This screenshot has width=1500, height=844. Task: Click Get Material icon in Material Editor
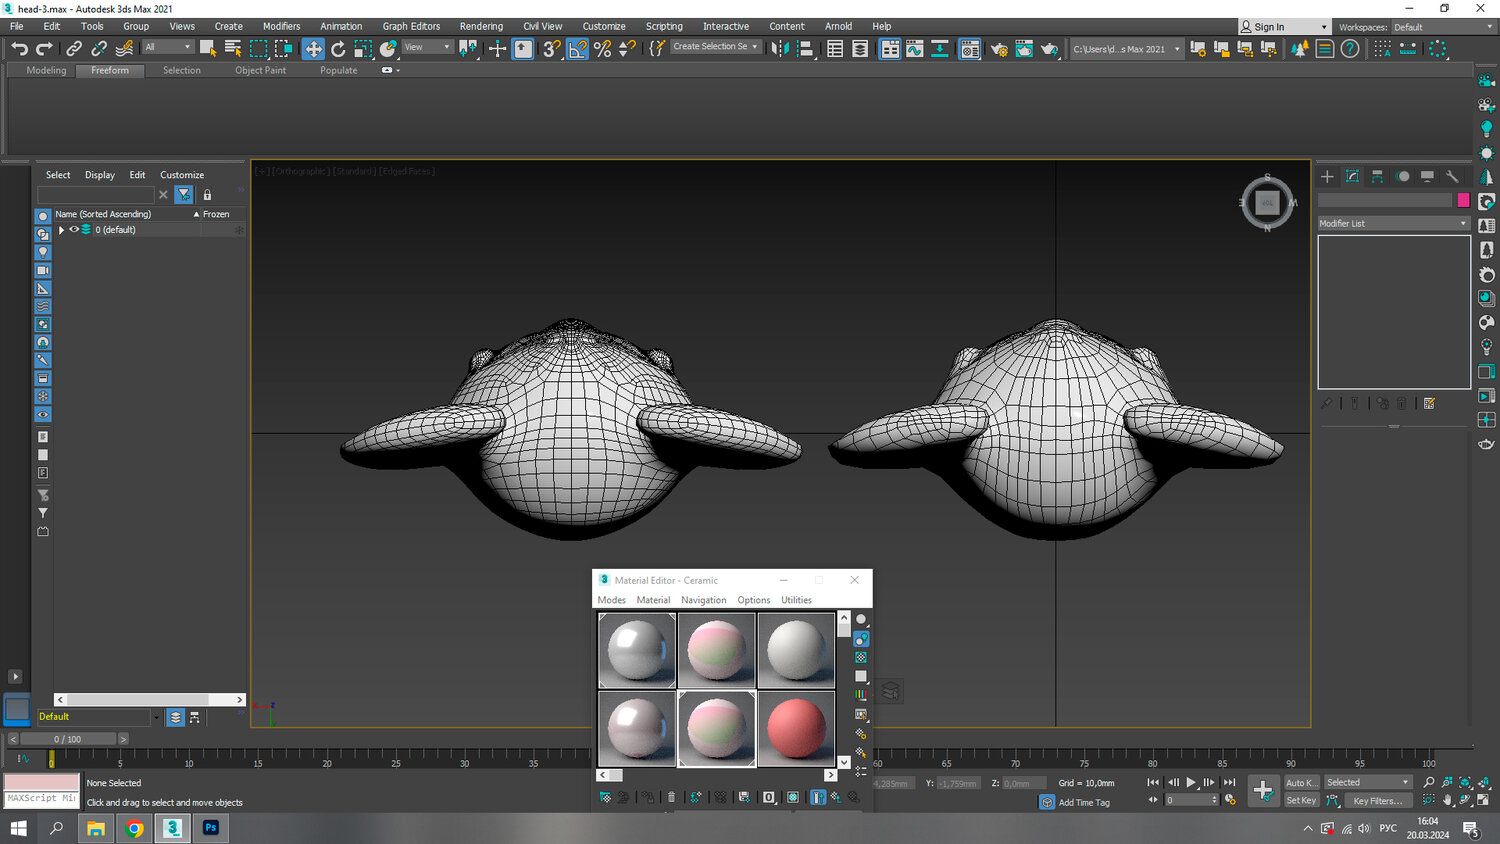tap(605, 797)
